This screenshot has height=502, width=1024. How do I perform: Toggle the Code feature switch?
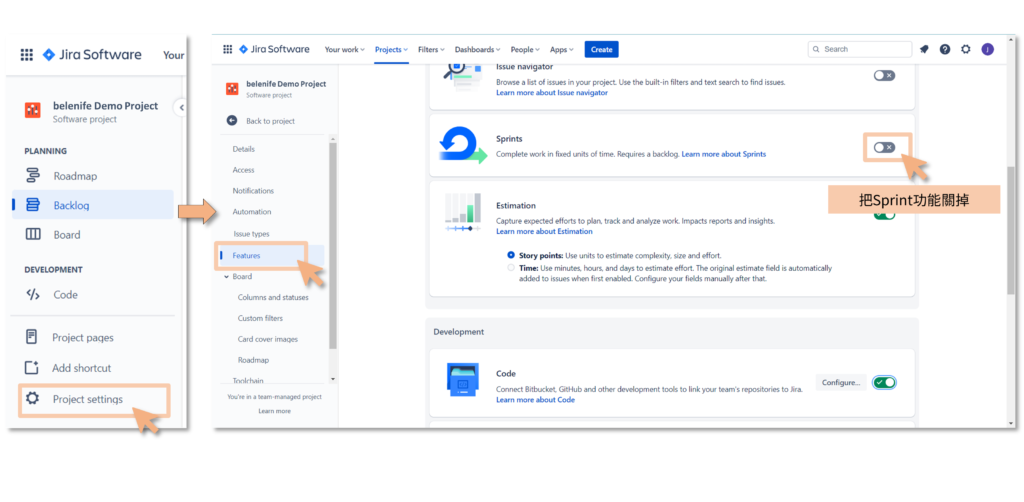[885, 383]
